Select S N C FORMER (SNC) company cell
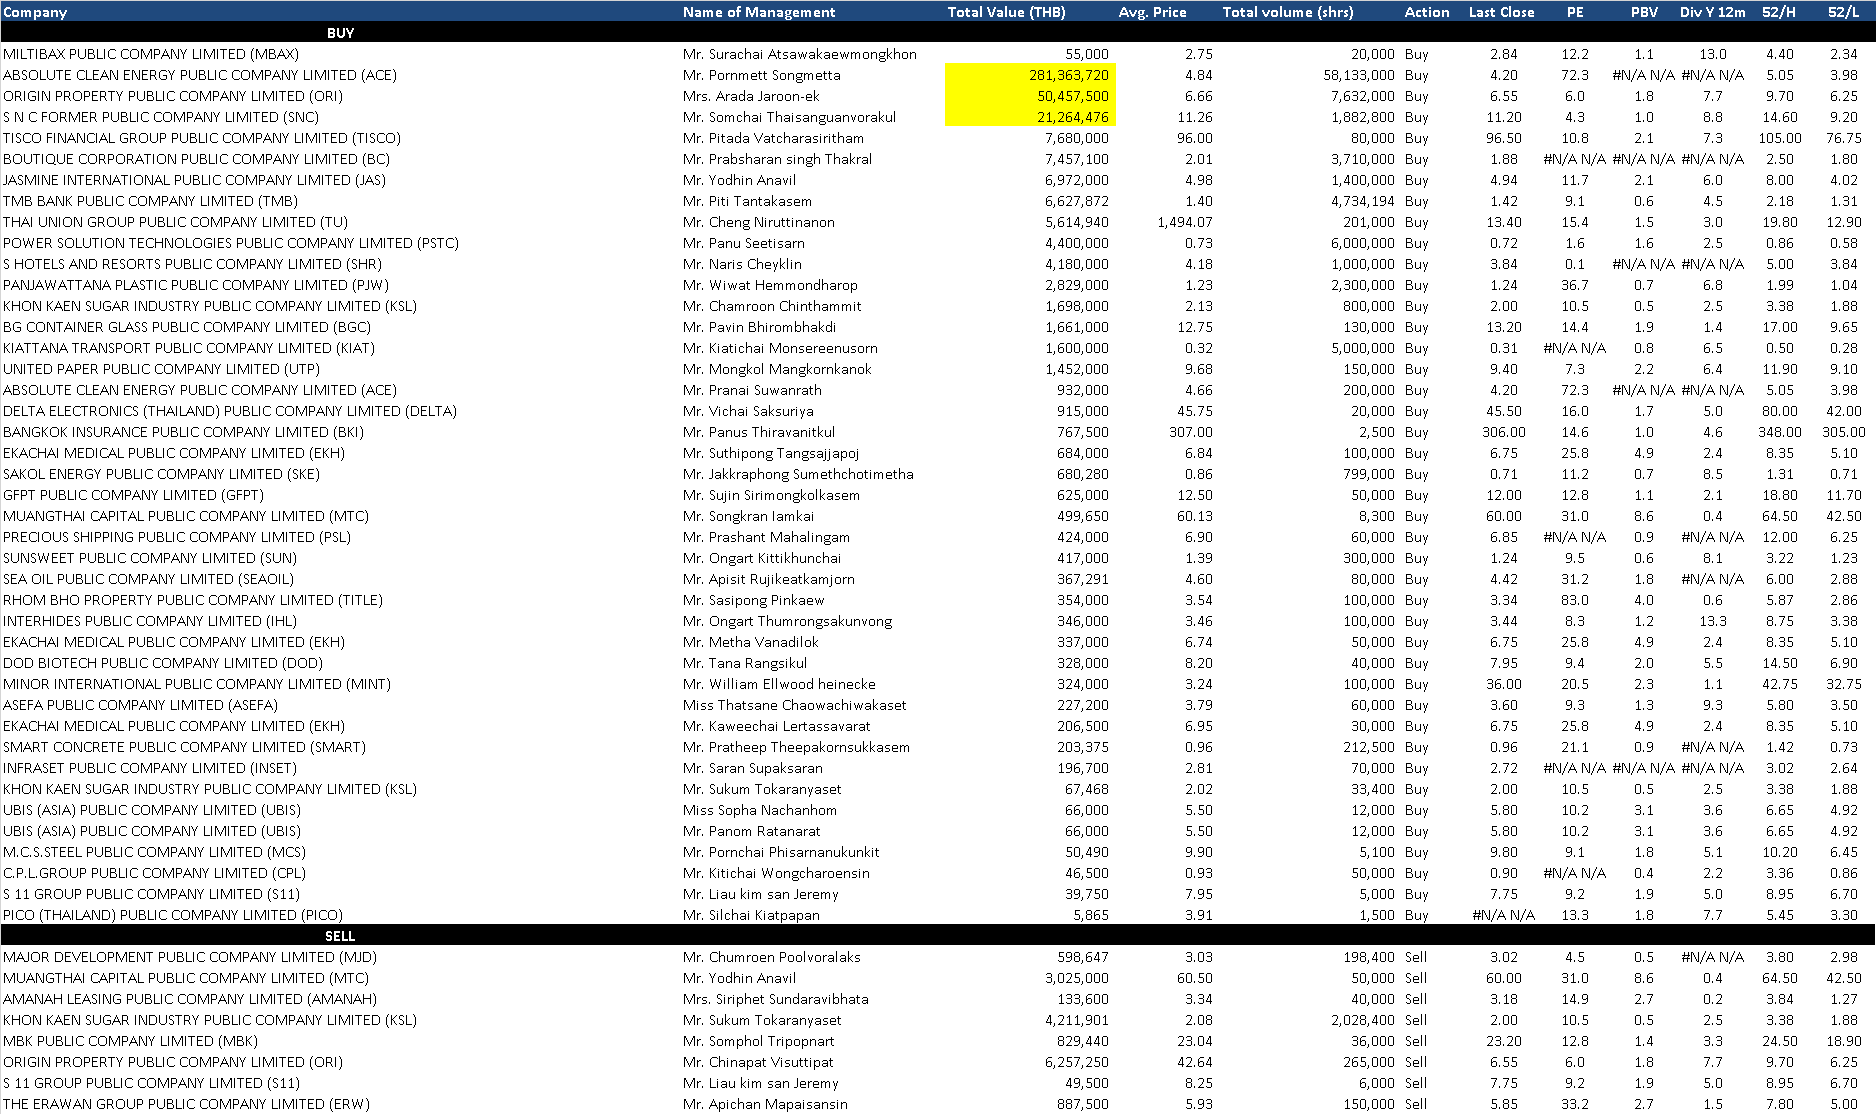The image size is (1876, 1114). coord(161,117)
